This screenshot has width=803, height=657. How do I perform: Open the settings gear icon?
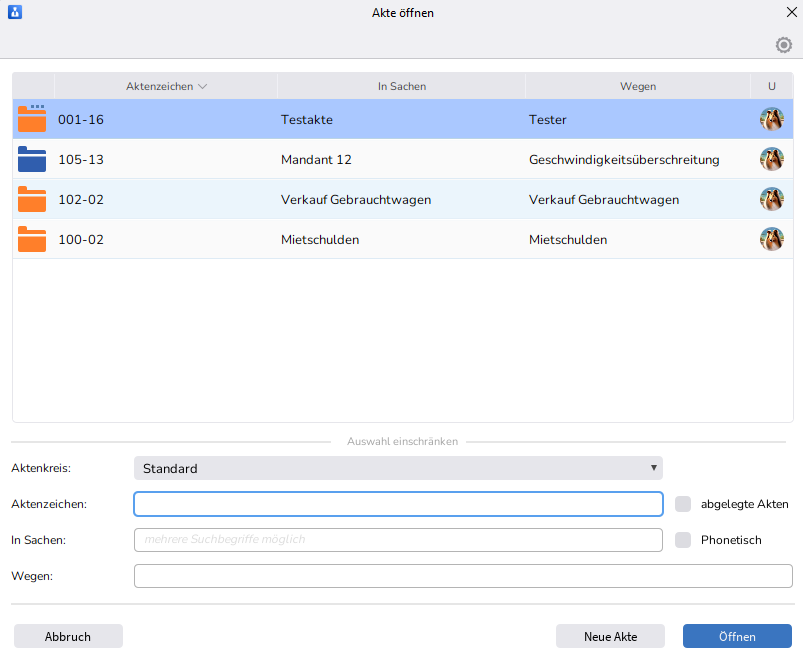tap(784, 45)
